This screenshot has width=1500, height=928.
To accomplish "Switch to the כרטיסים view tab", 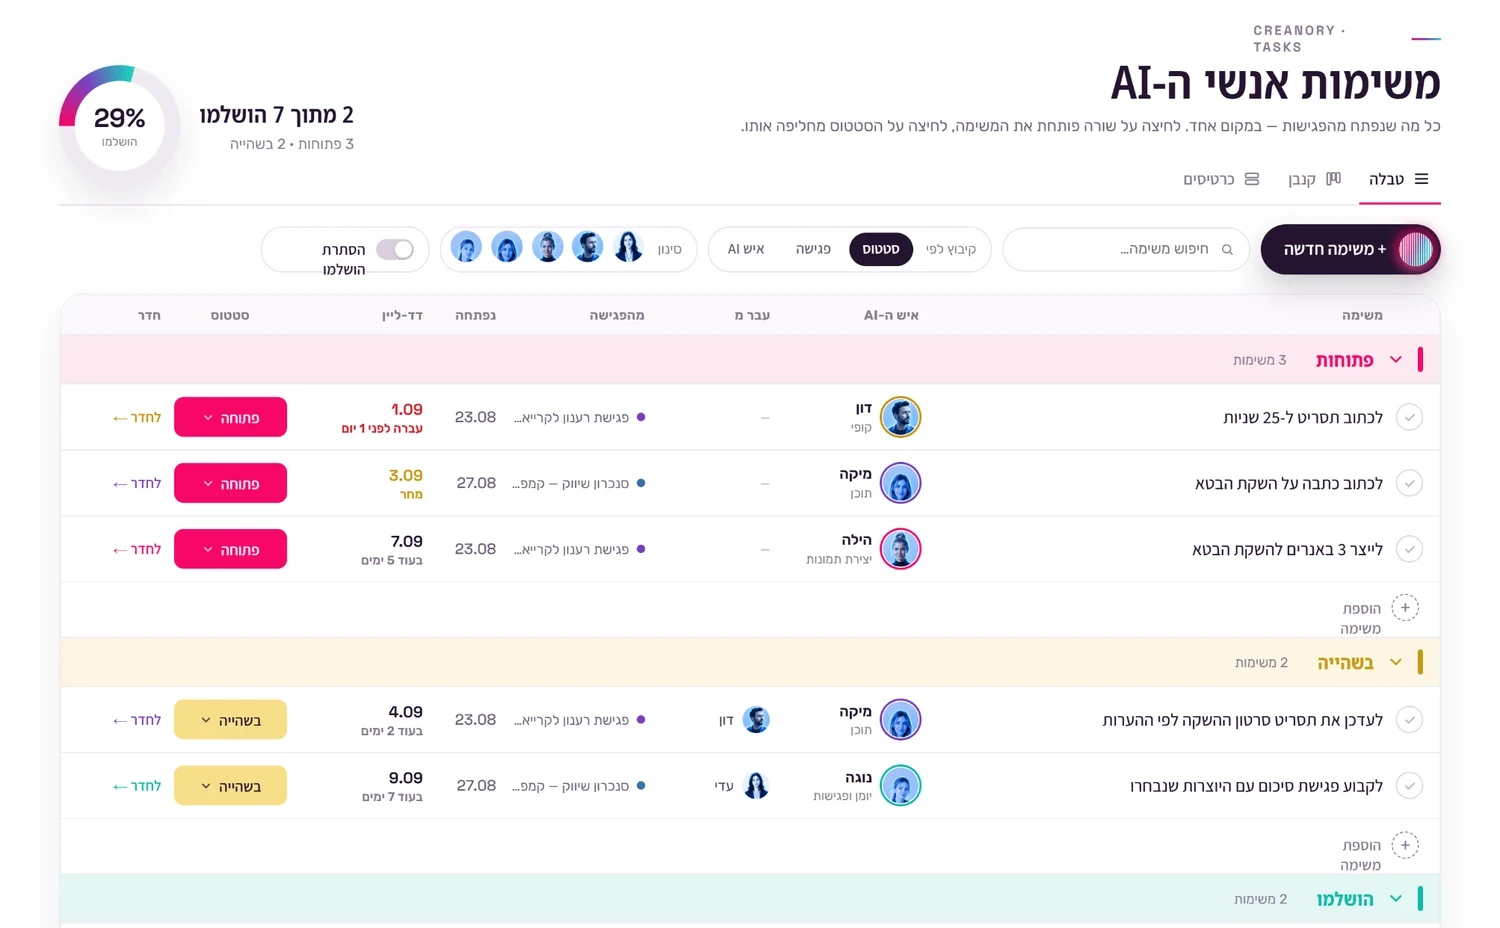I will coord(1221,179).
